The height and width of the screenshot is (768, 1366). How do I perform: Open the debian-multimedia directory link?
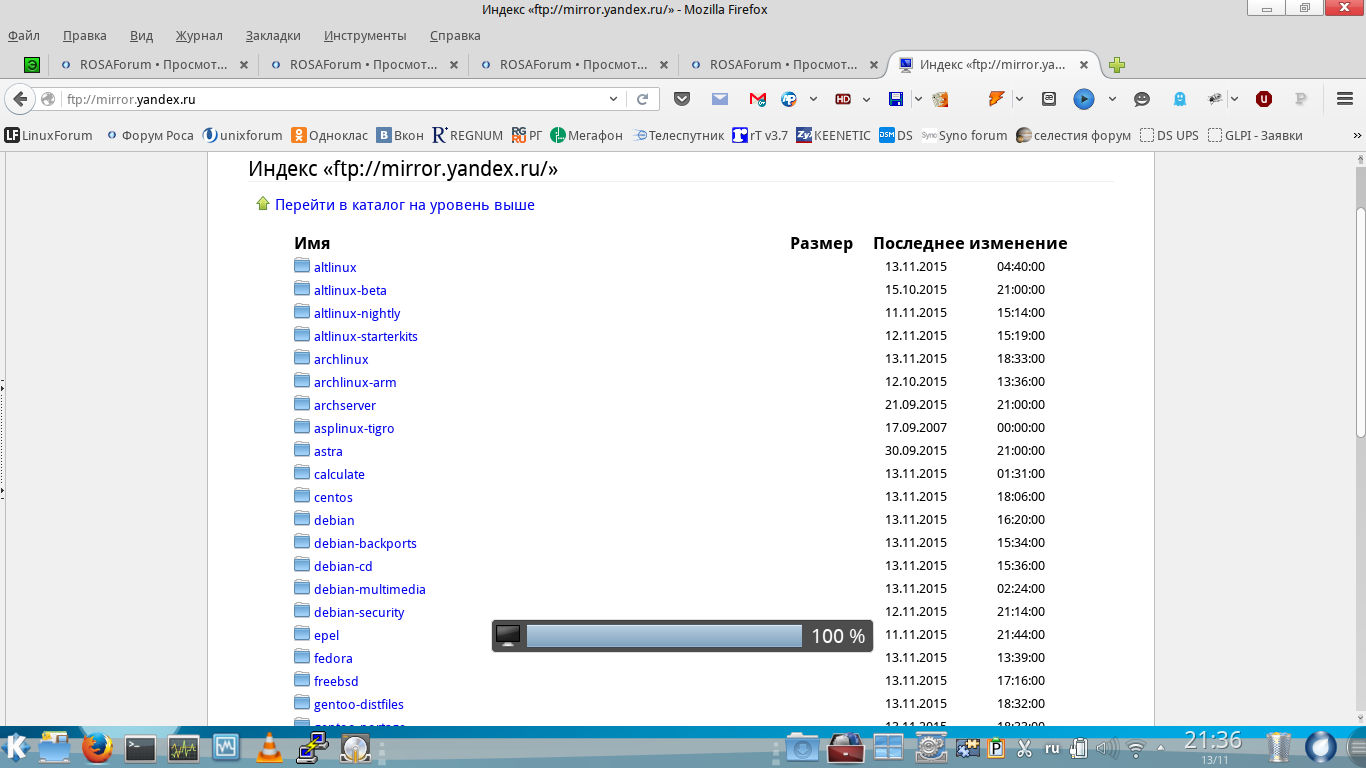[370, 589]
